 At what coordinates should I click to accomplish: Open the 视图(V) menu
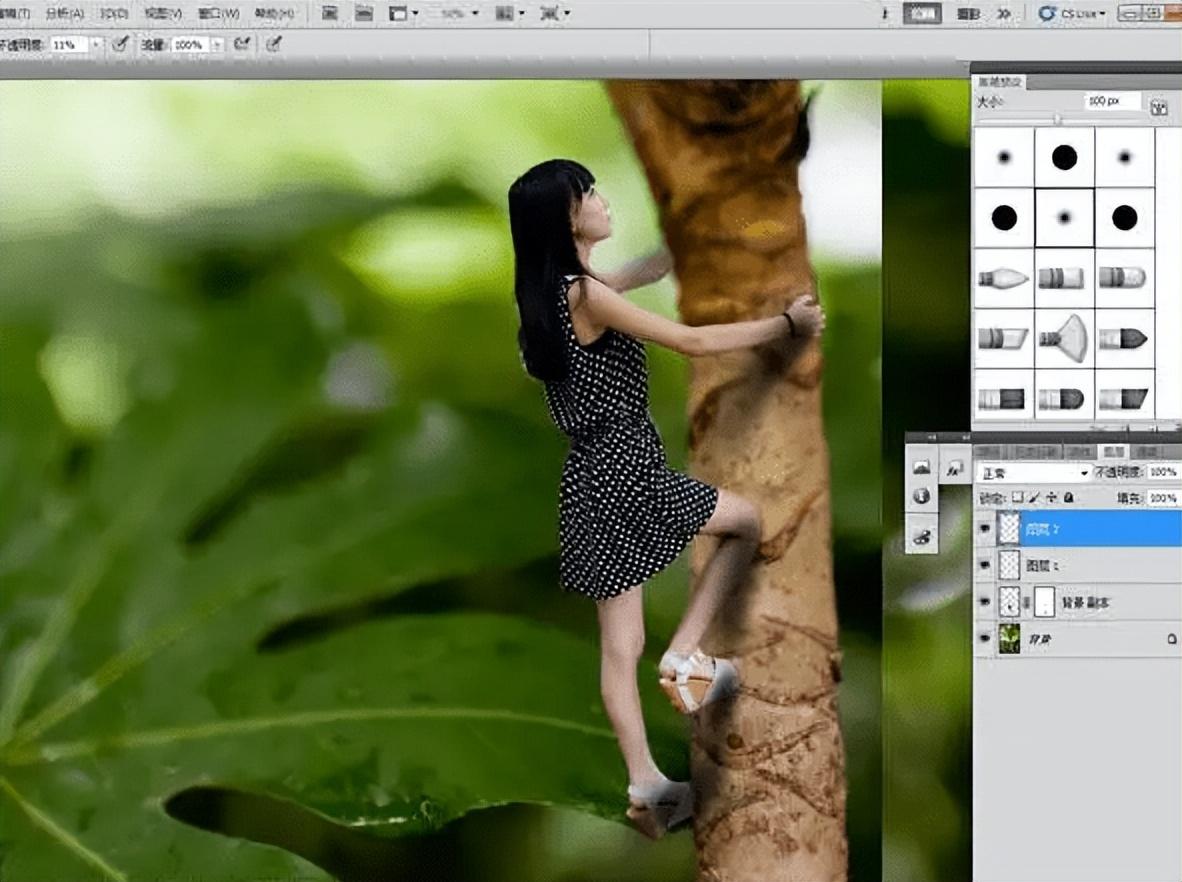[x=163, y=13]
